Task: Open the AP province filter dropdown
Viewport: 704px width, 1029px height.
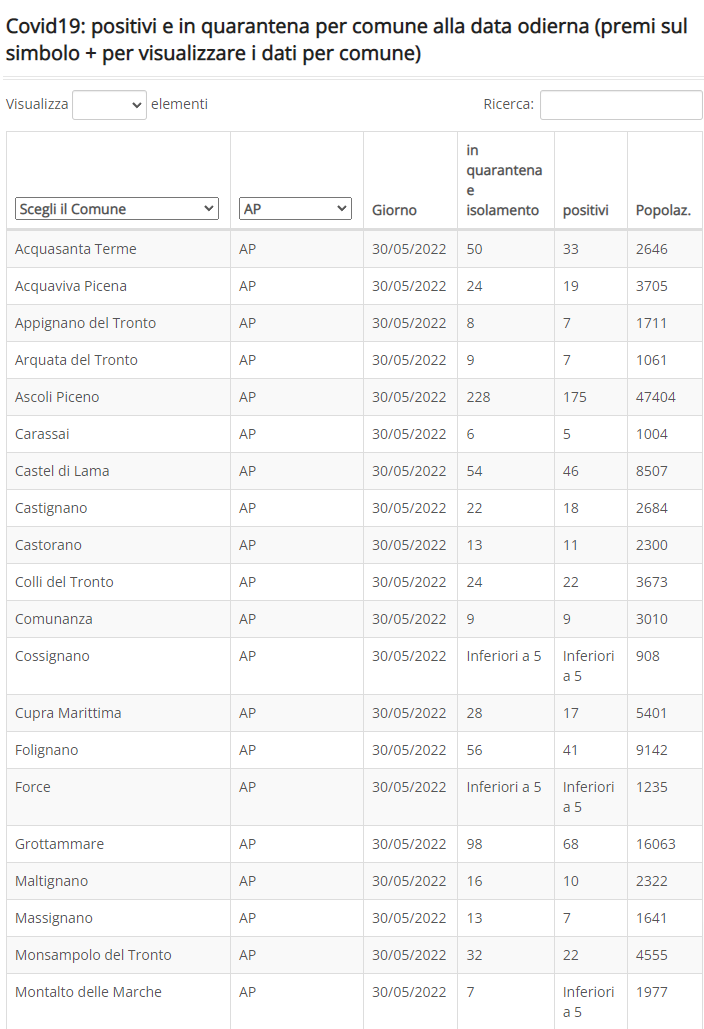Action: [295, 209]
